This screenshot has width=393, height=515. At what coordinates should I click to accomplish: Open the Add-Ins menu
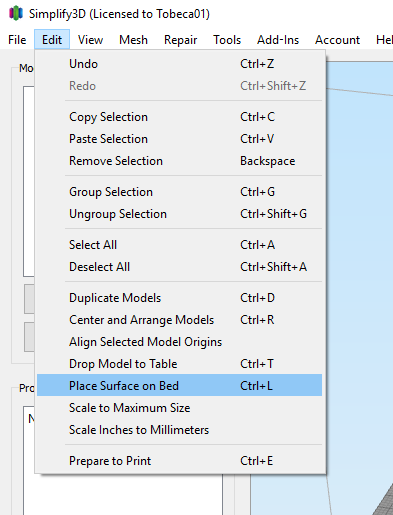tap(278, 40)
